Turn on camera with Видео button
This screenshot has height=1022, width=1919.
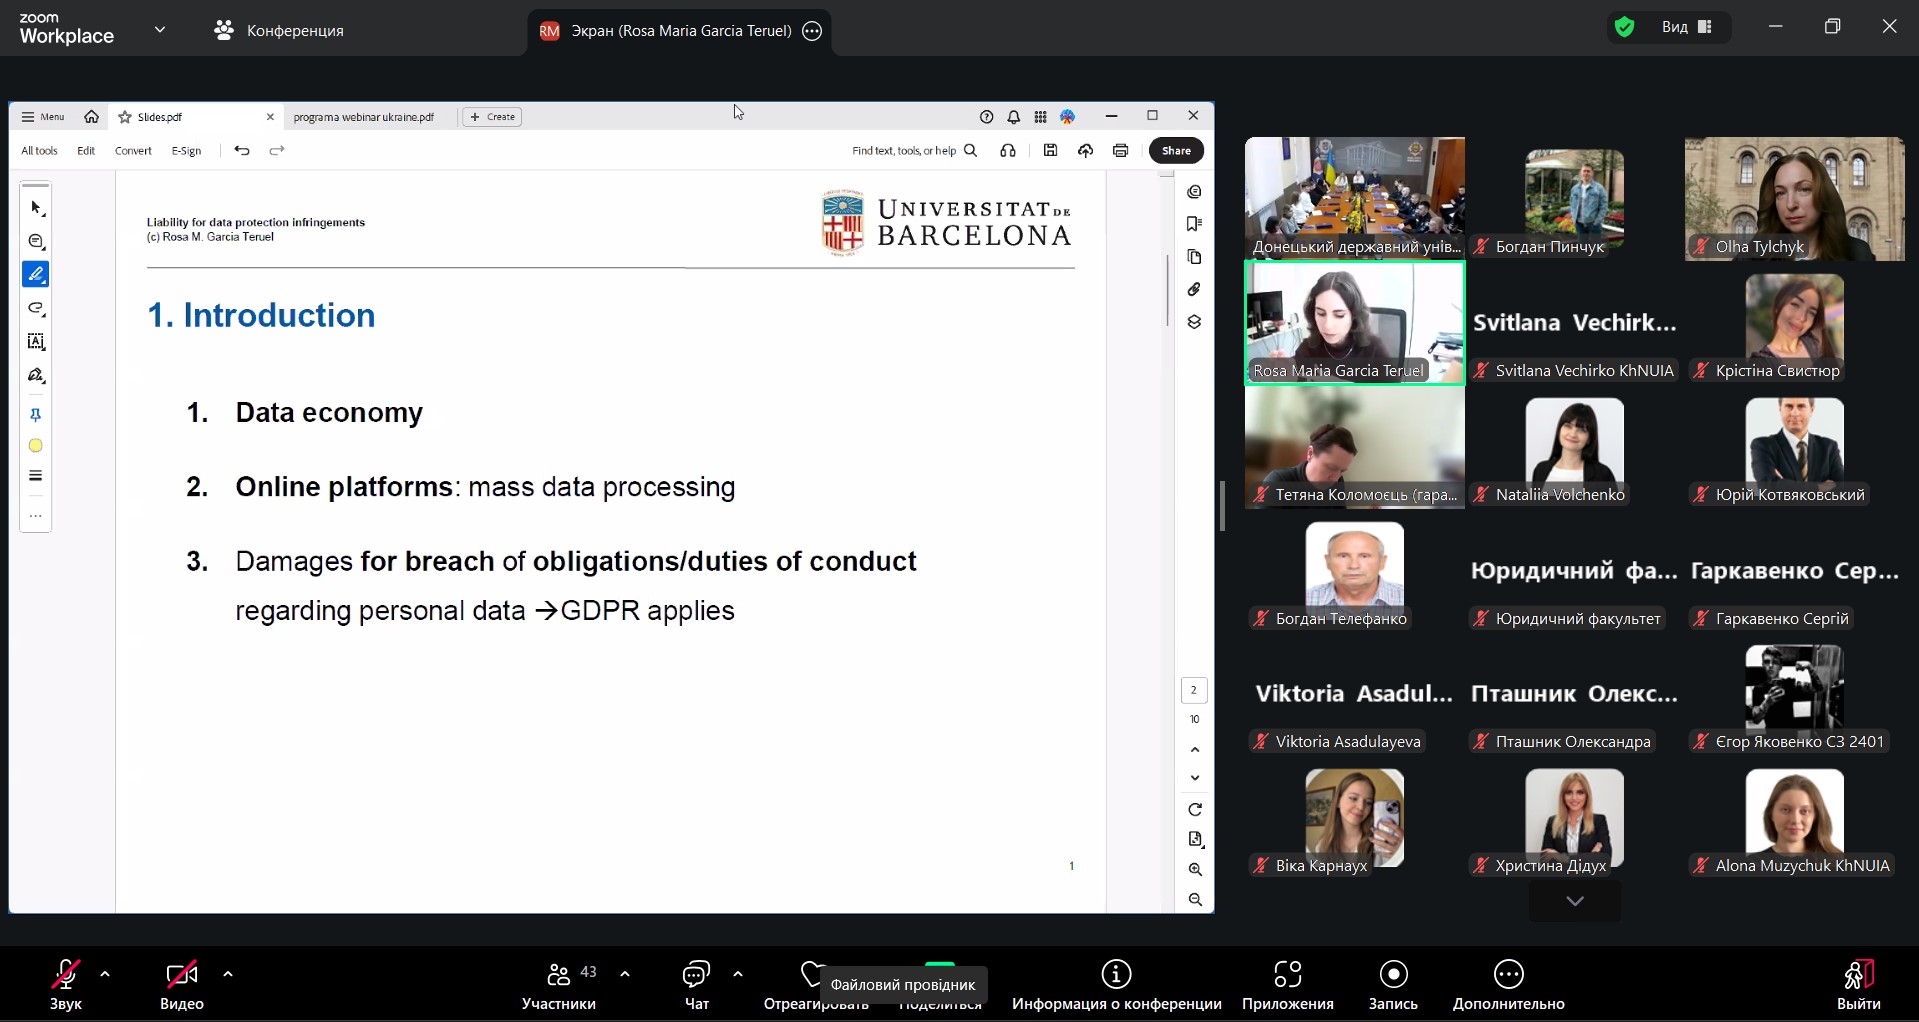pyautogui.click(x=182, y=984)
